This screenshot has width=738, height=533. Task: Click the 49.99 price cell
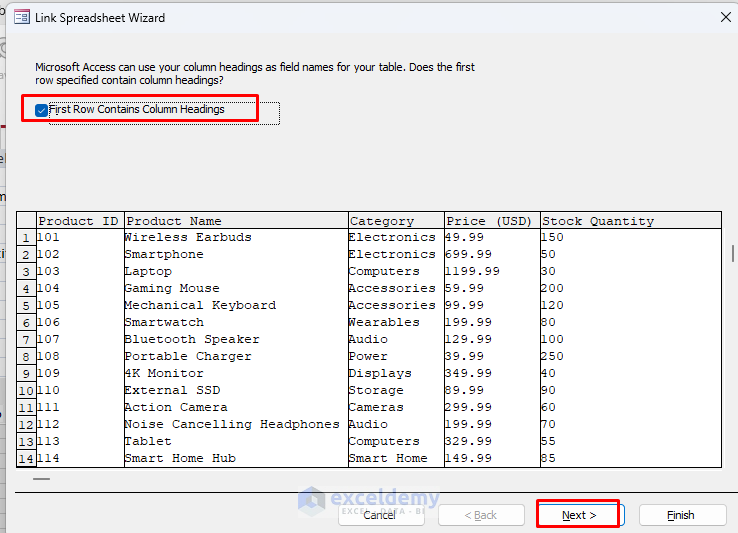point(492,237)
